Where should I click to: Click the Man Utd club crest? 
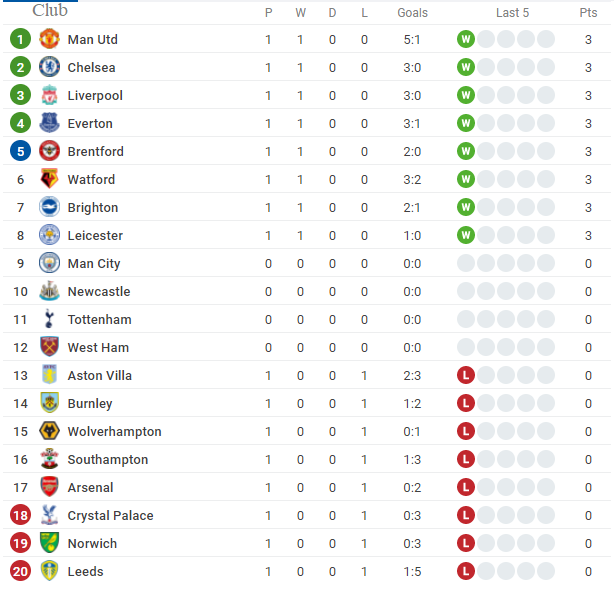point(49,39)
